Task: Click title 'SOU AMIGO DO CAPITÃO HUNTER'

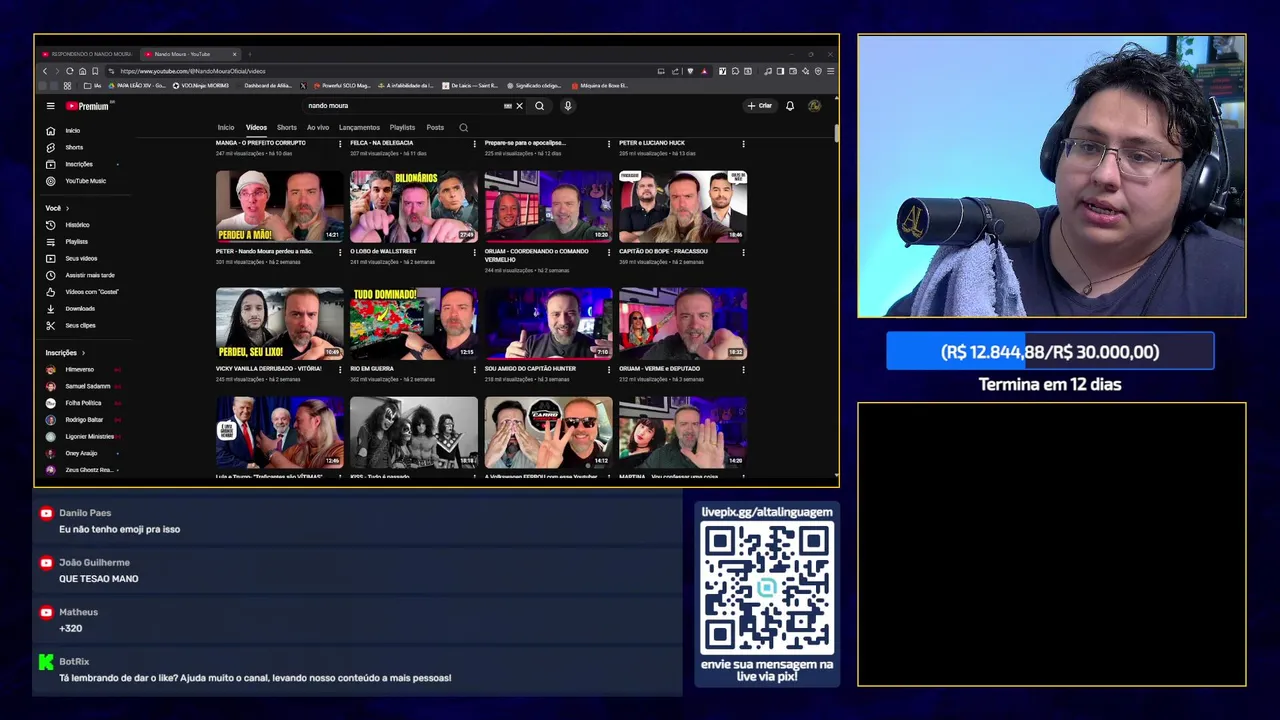Action: pyautogui.click(x=530, y=369)
